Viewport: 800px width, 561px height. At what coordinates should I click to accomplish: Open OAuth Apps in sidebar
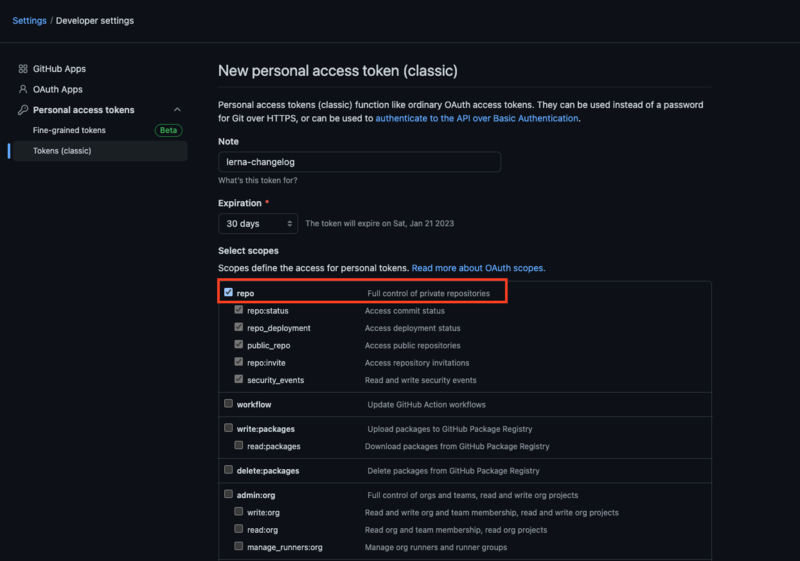58,89
